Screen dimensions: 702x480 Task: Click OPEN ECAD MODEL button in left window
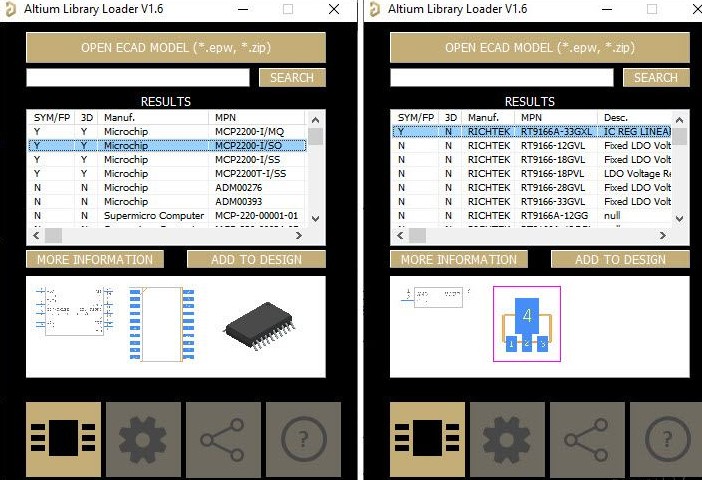pos(176,47)
